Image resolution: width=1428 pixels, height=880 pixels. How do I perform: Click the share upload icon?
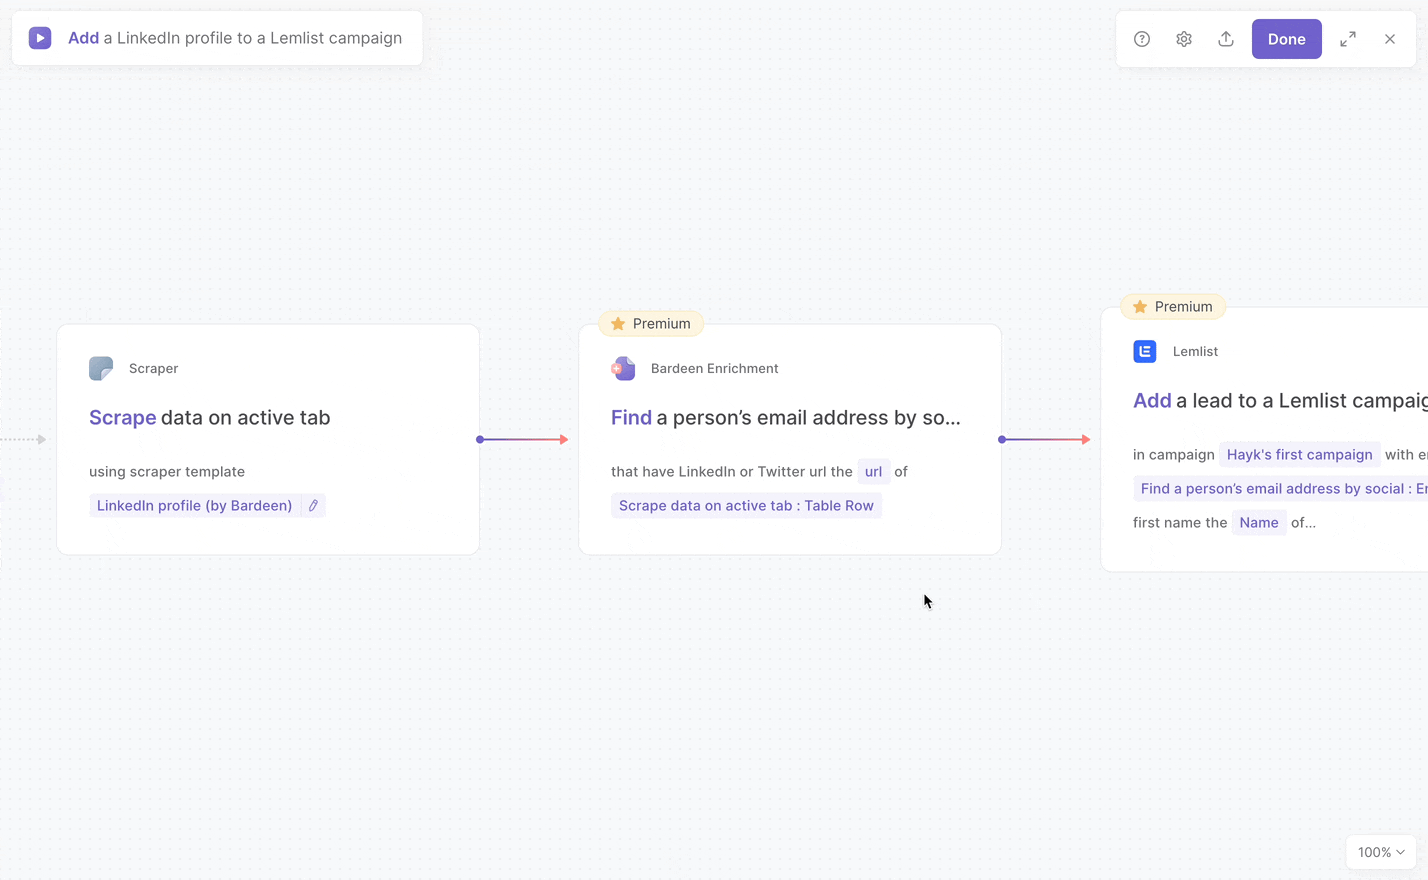tap(1226, 39)
